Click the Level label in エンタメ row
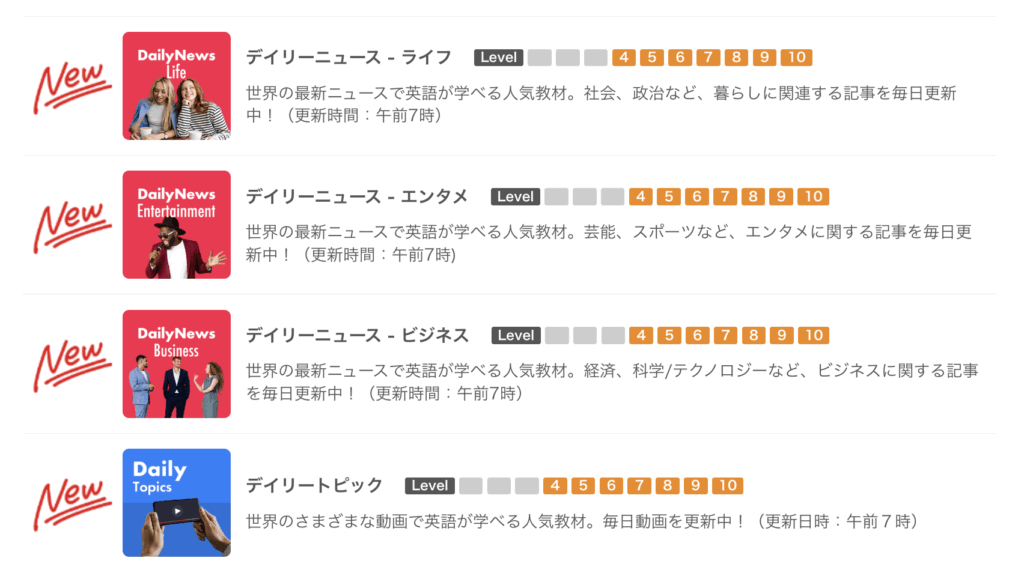 pyautogui.click(x=515, y=197)
